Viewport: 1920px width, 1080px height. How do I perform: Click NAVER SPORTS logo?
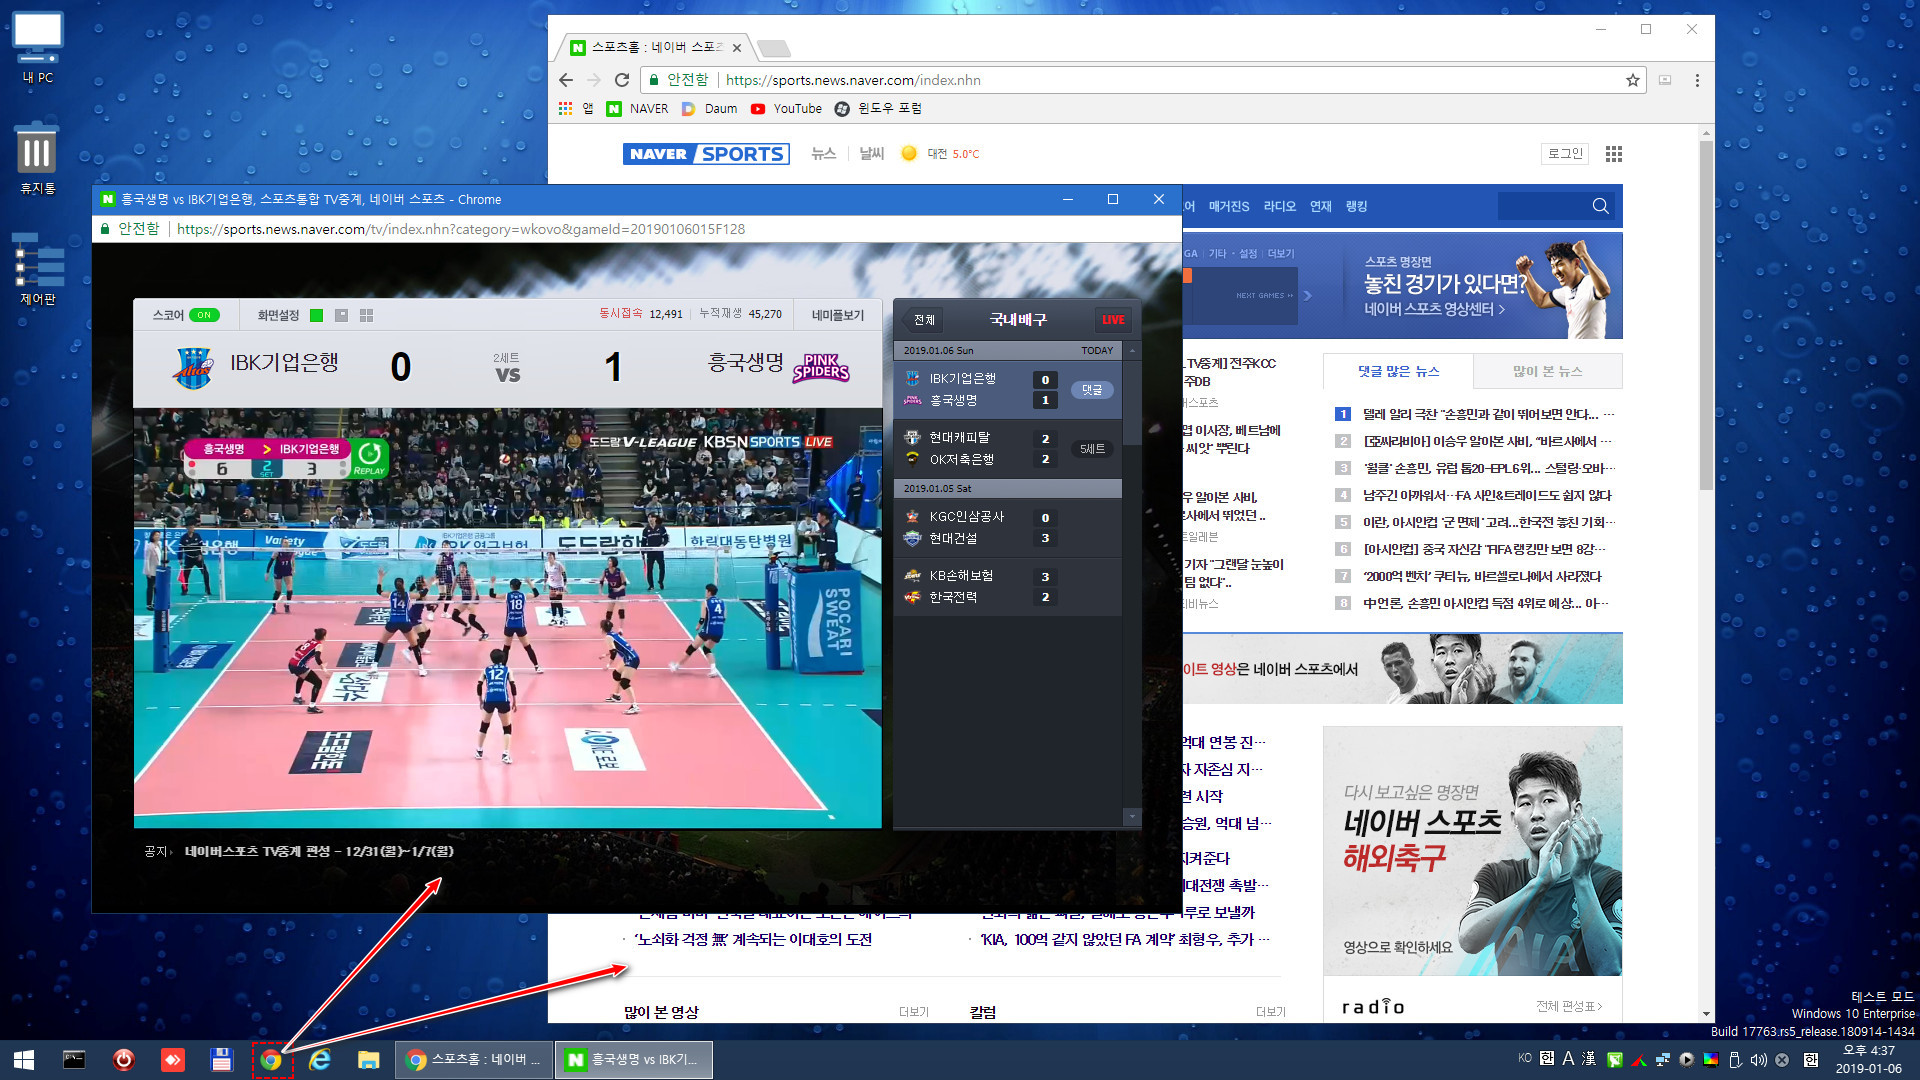706,154
